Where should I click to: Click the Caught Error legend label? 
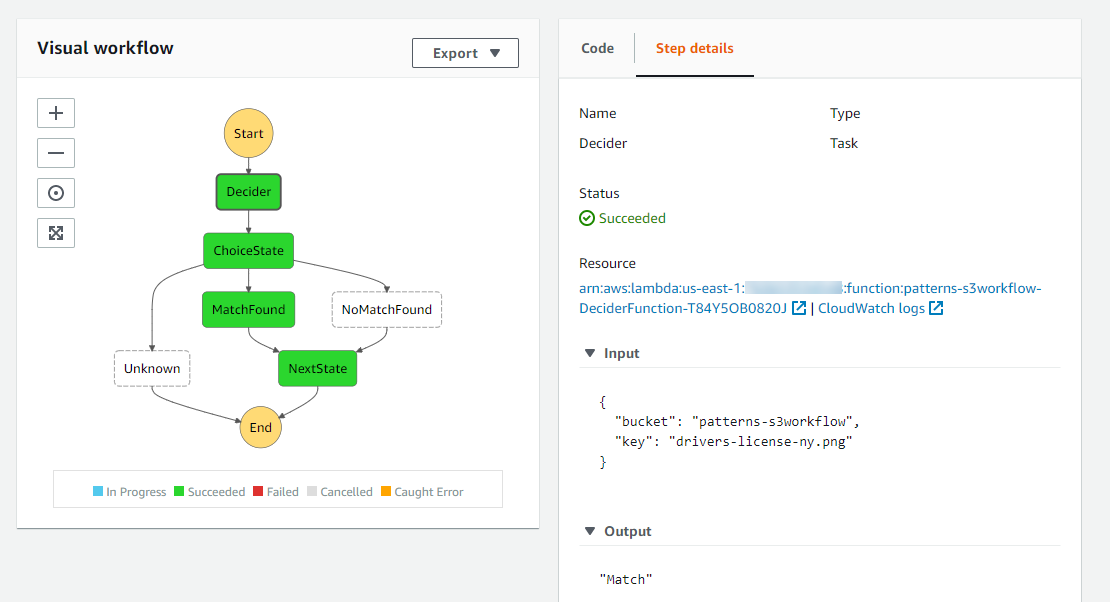(x=429, y=492)
